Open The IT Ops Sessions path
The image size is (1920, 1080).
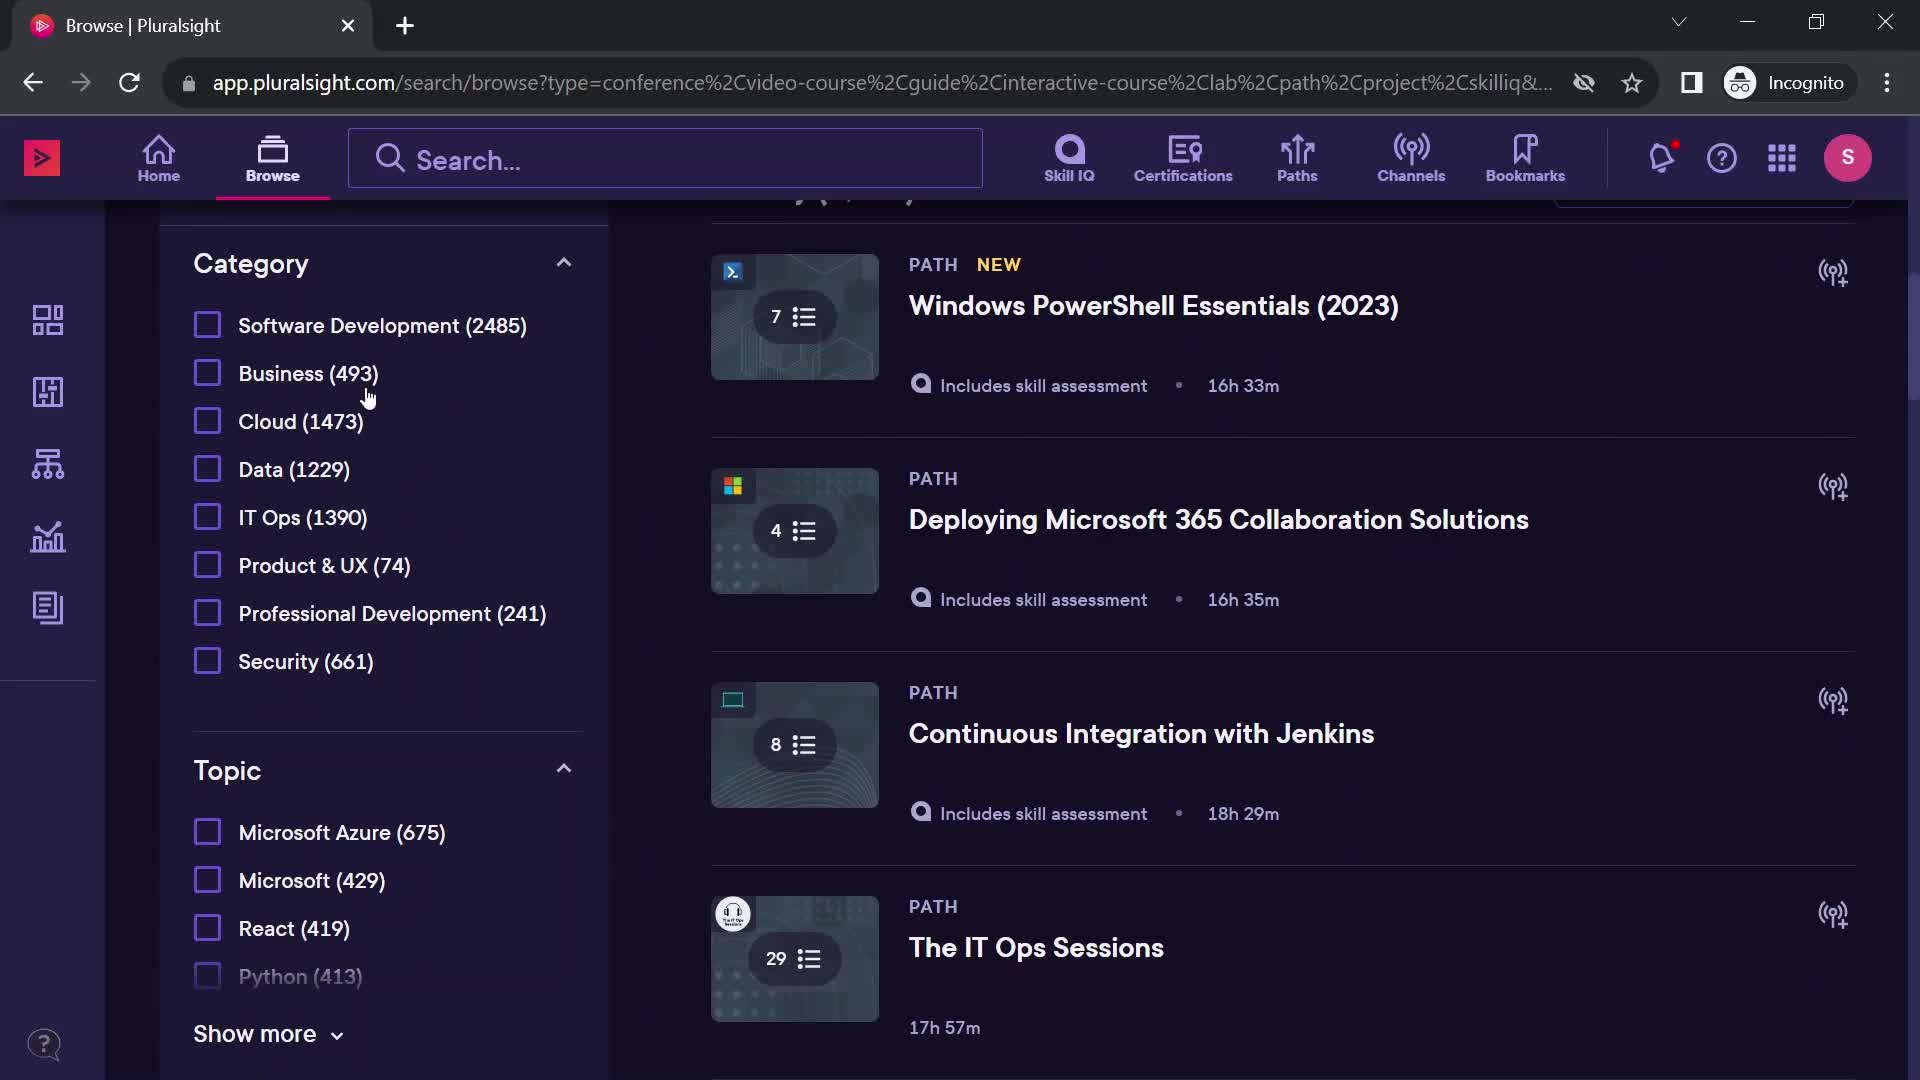click(x=1036, y=948)
